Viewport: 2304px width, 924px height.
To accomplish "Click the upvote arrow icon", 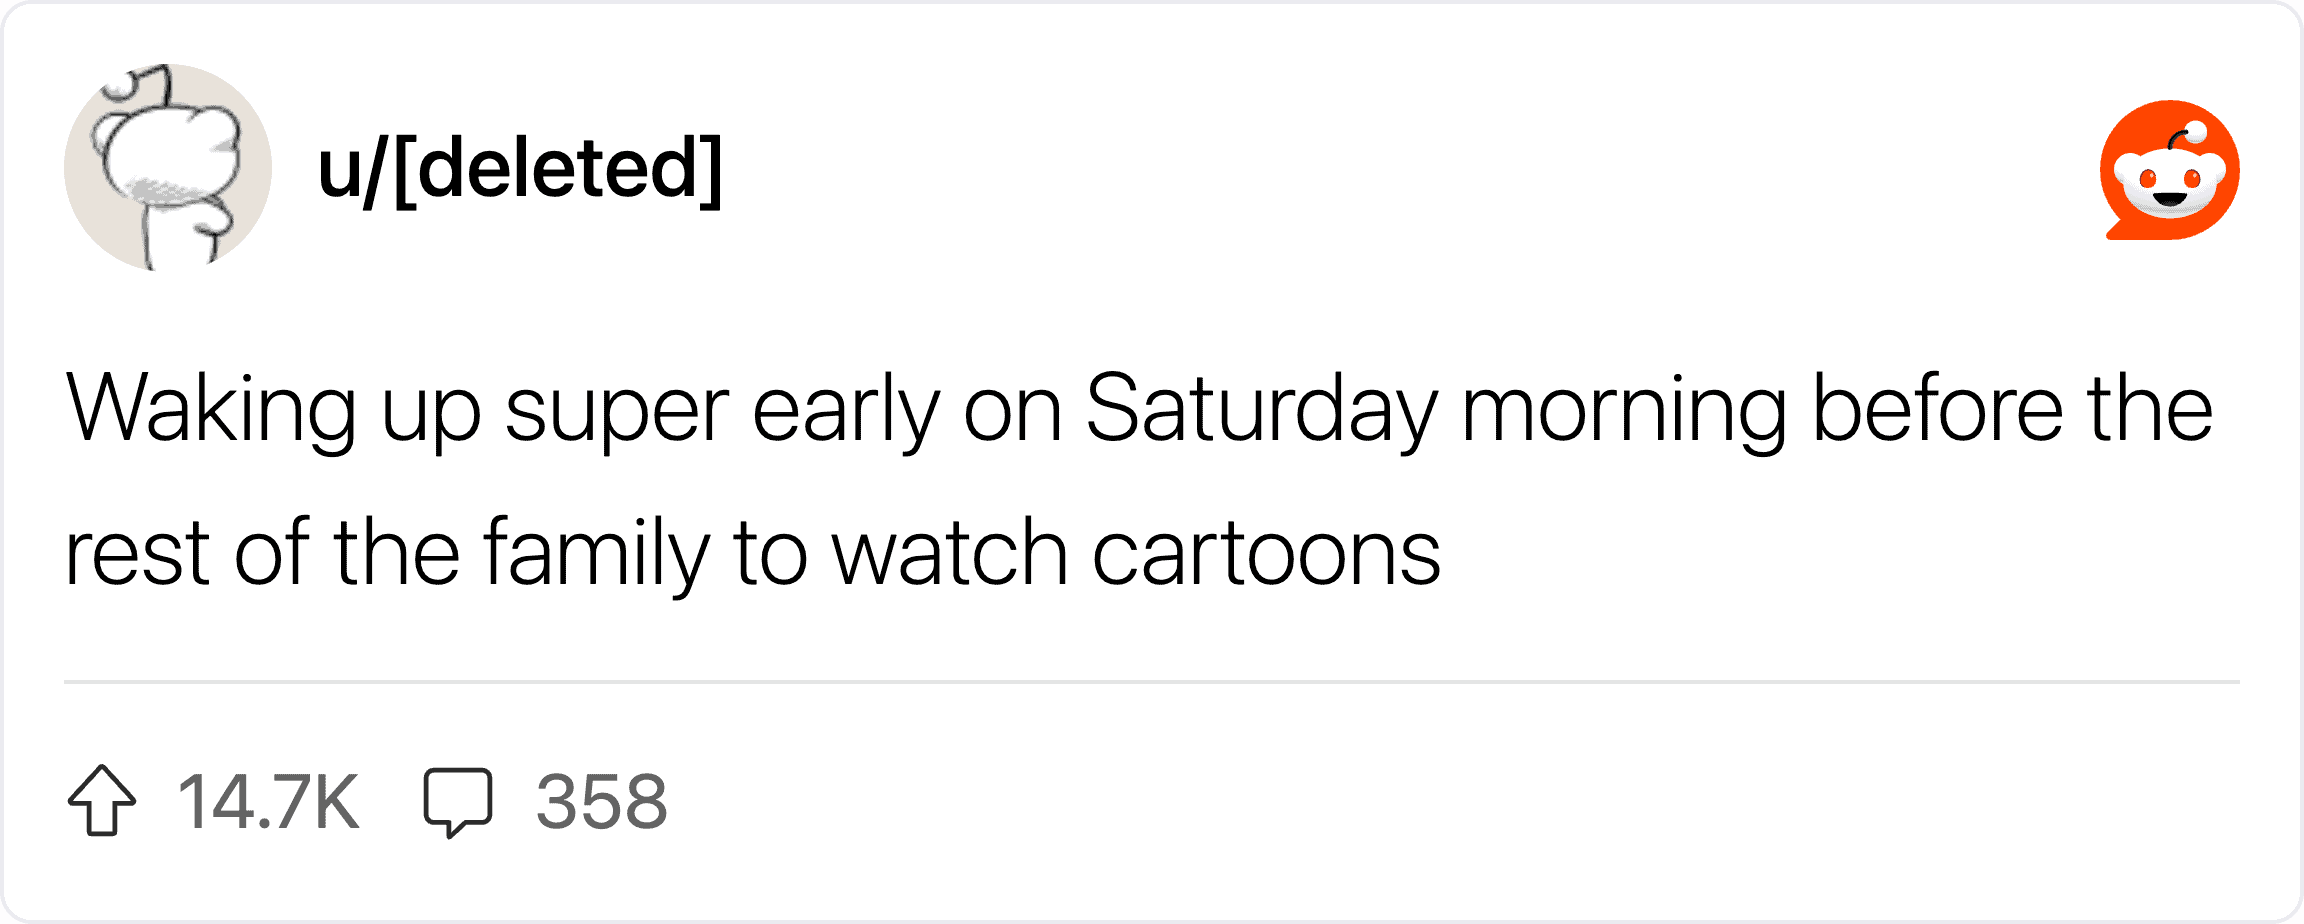I will 102,801.
